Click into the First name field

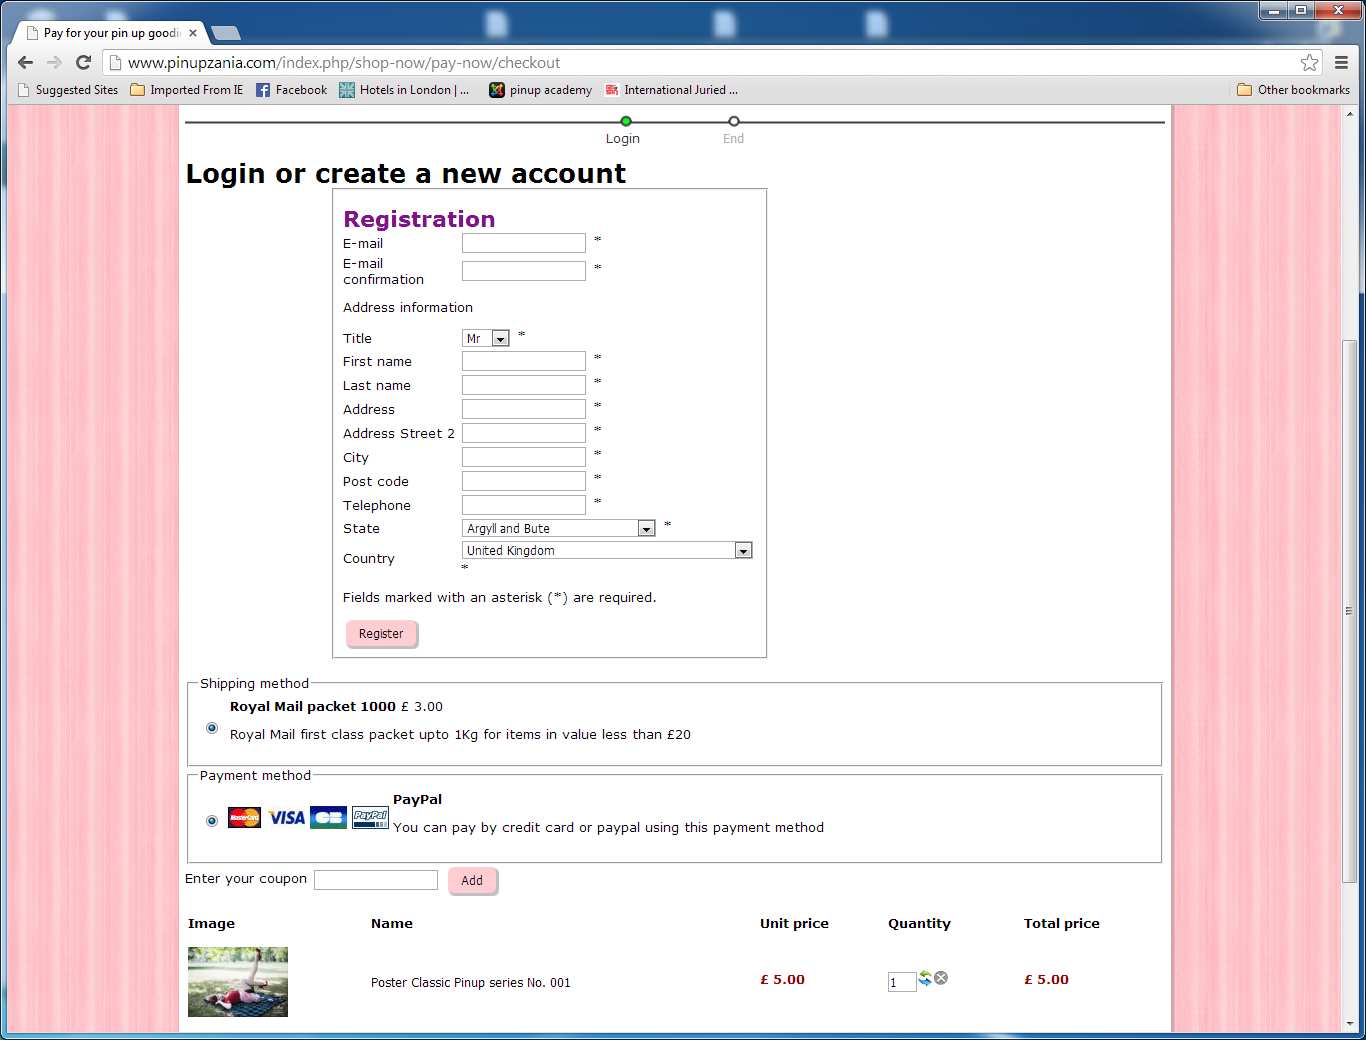coord(524,361)
